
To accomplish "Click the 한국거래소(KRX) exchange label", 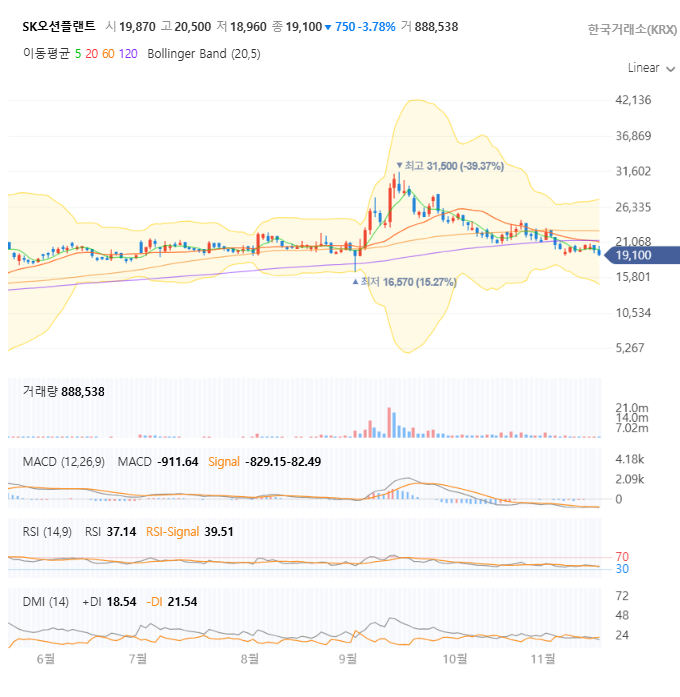I will coord(632,29).
